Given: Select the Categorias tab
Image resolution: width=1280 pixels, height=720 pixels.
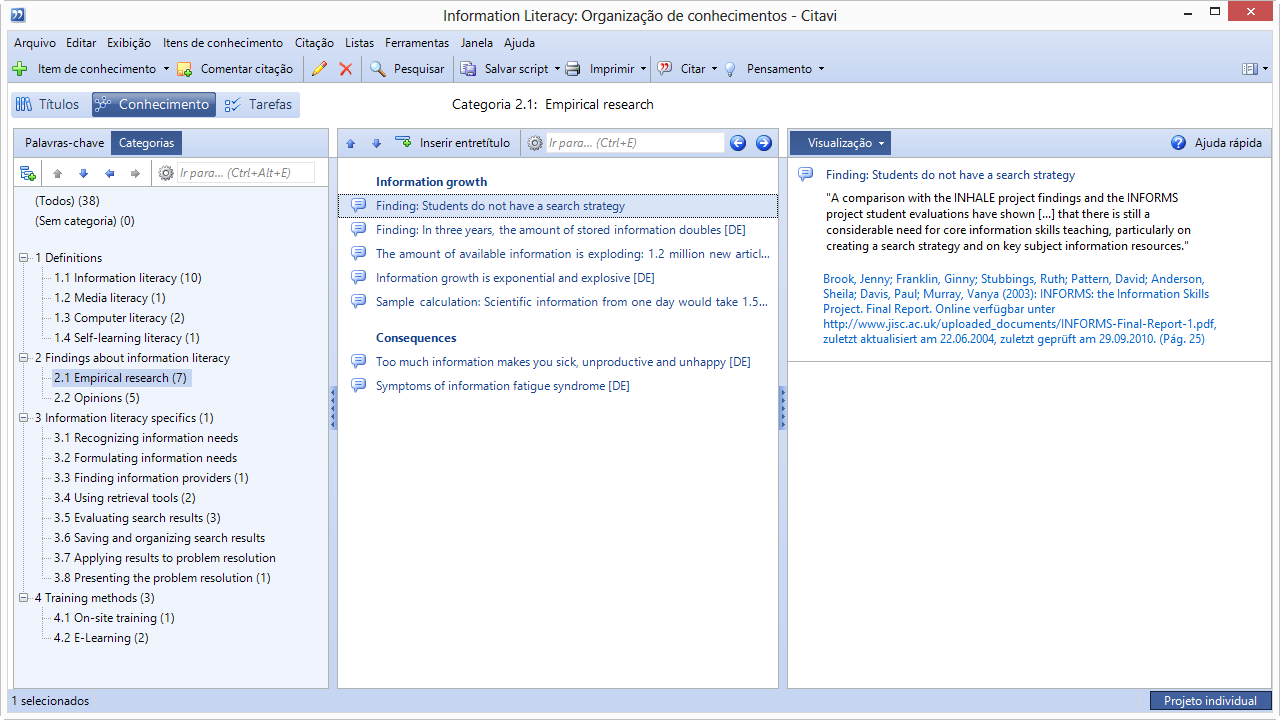Looking at the screenshot, I should pyautogui.click(x=146, y=143).
